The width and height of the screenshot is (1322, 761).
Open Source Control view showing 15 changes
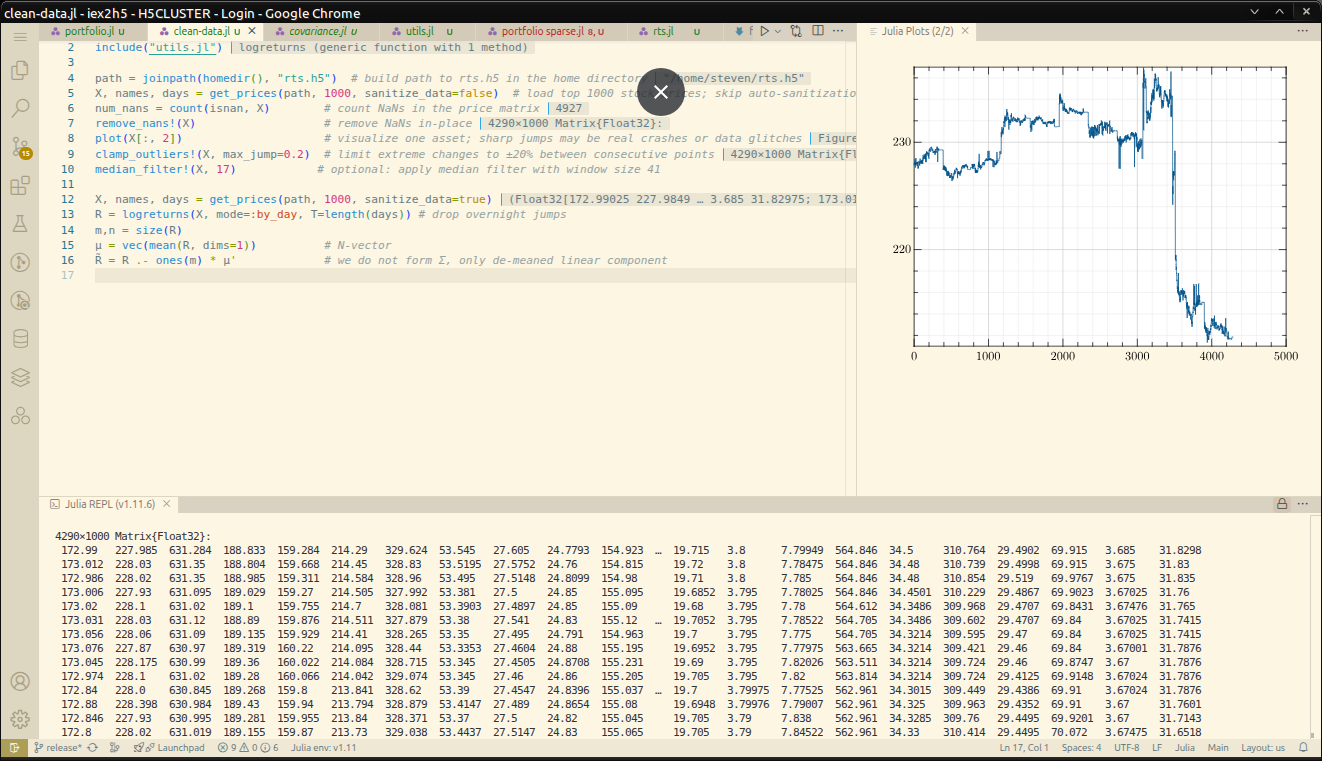[20, 146]
